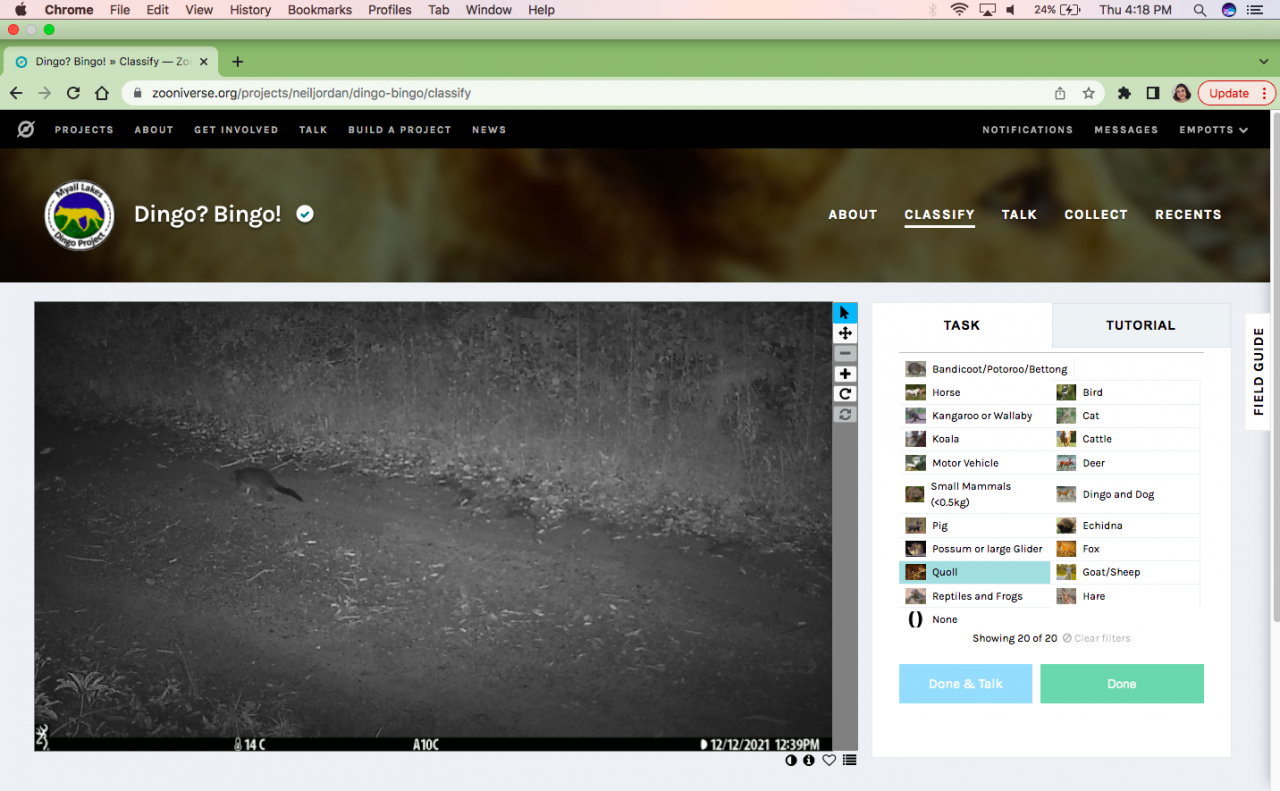Clear the species filters

click(1096, 638)
